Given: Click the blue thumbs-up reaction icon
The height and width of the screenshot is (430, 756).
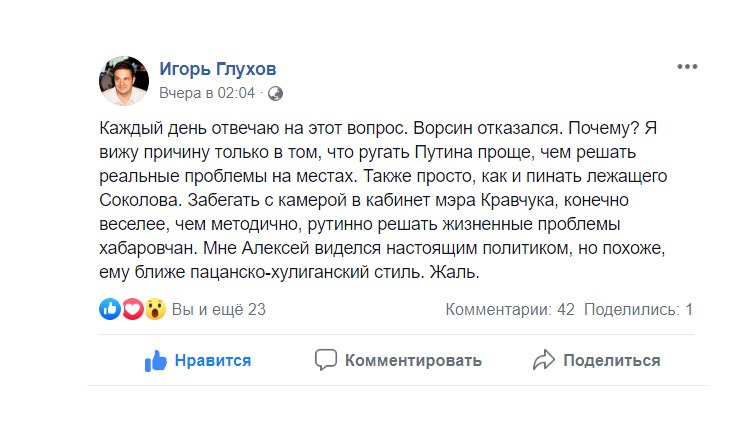Looking at the screenshot, I should click(x=110, y=309).
